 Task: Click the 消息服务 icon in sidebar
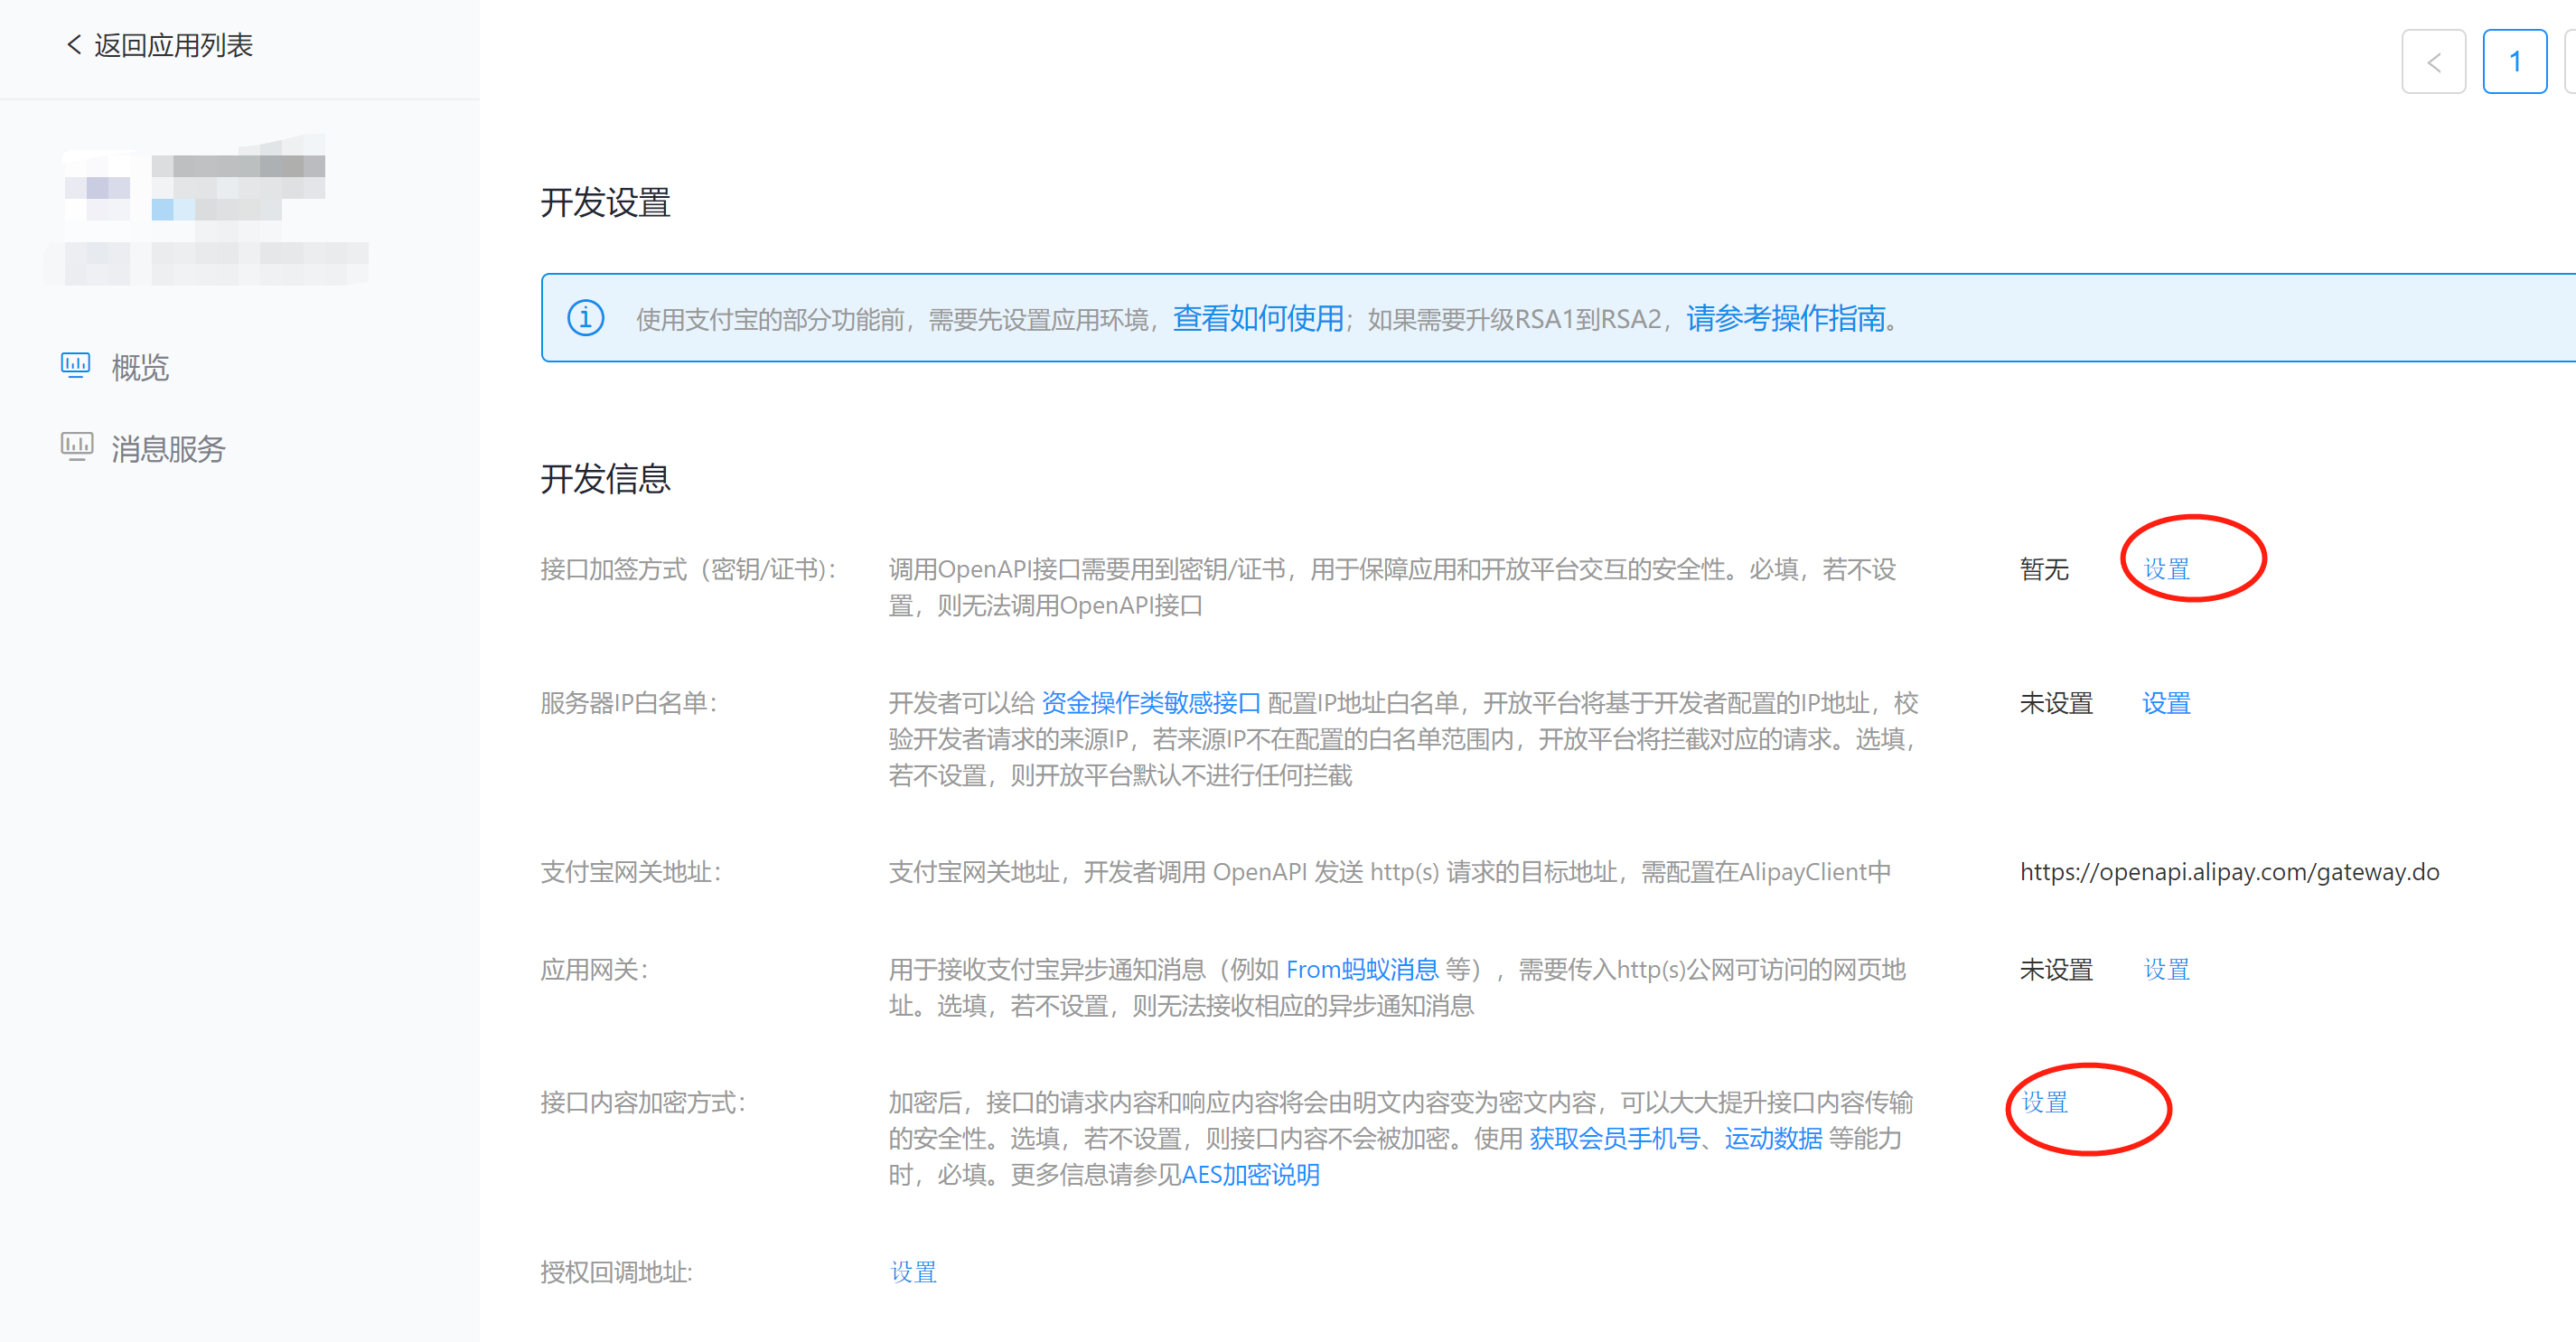click(76, 448)
